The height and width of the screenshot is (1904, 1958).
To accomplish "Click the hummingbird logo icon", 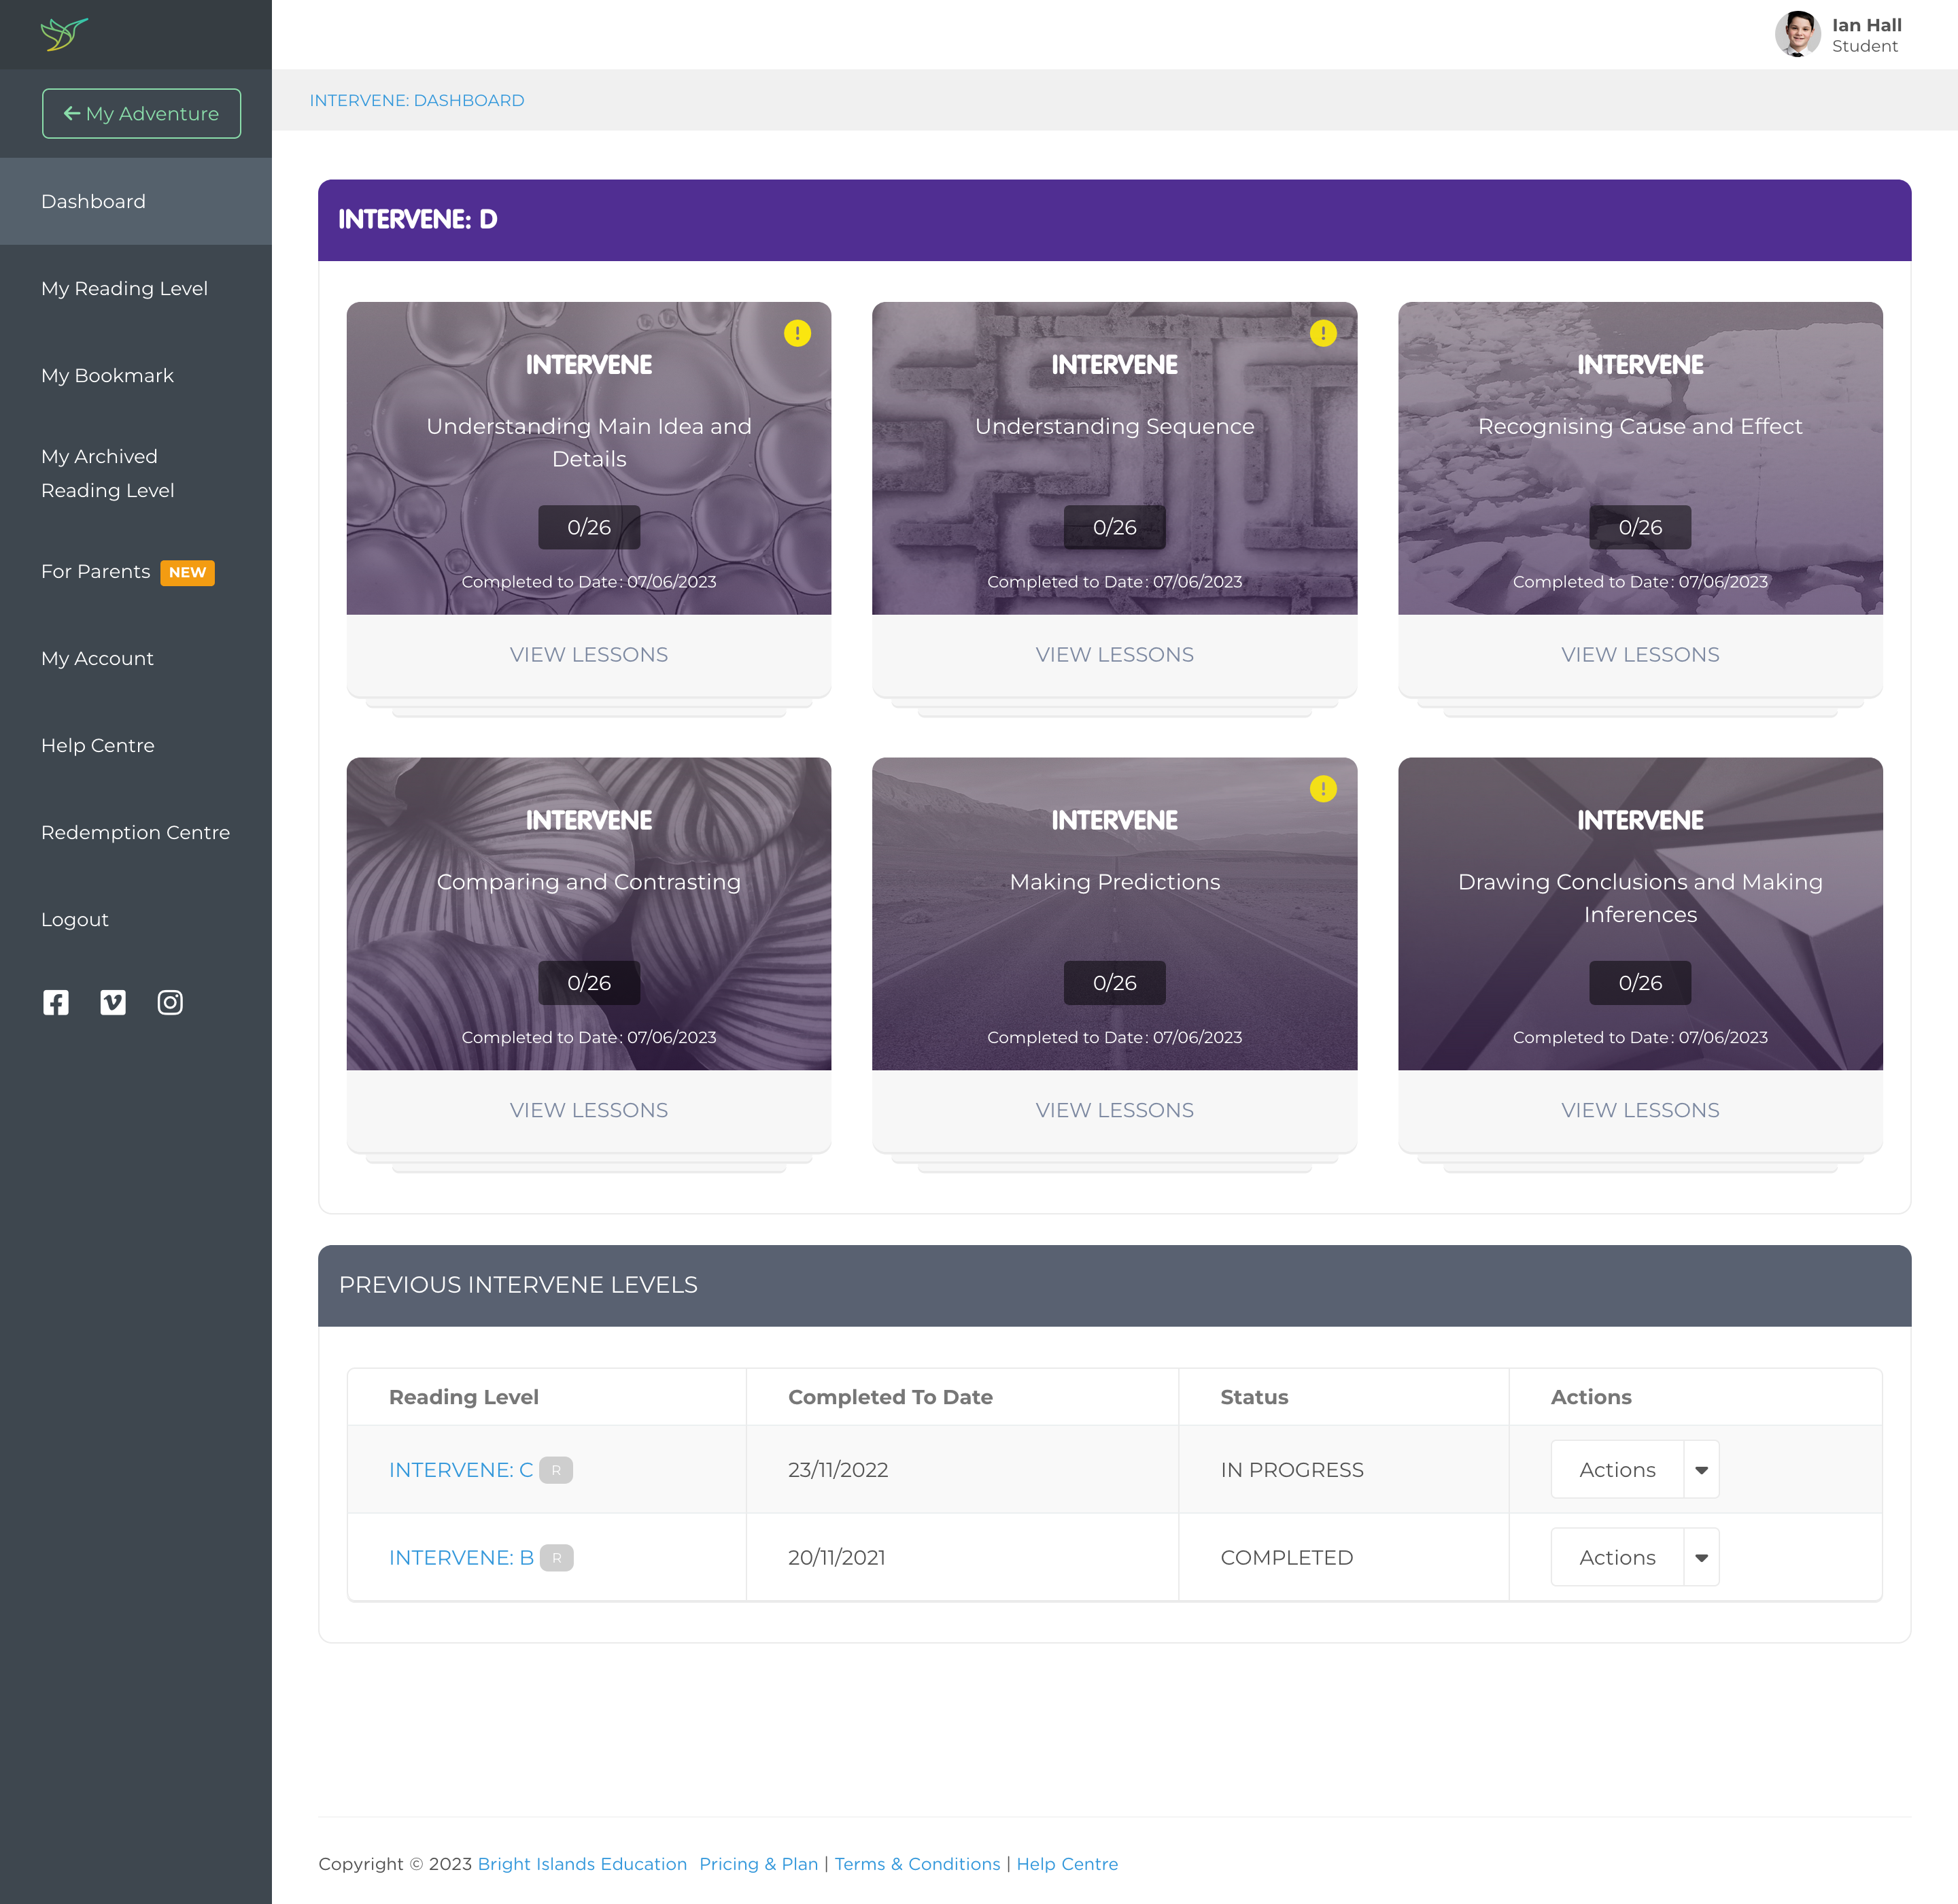I will pyautogui.click(x=64, y=34).
